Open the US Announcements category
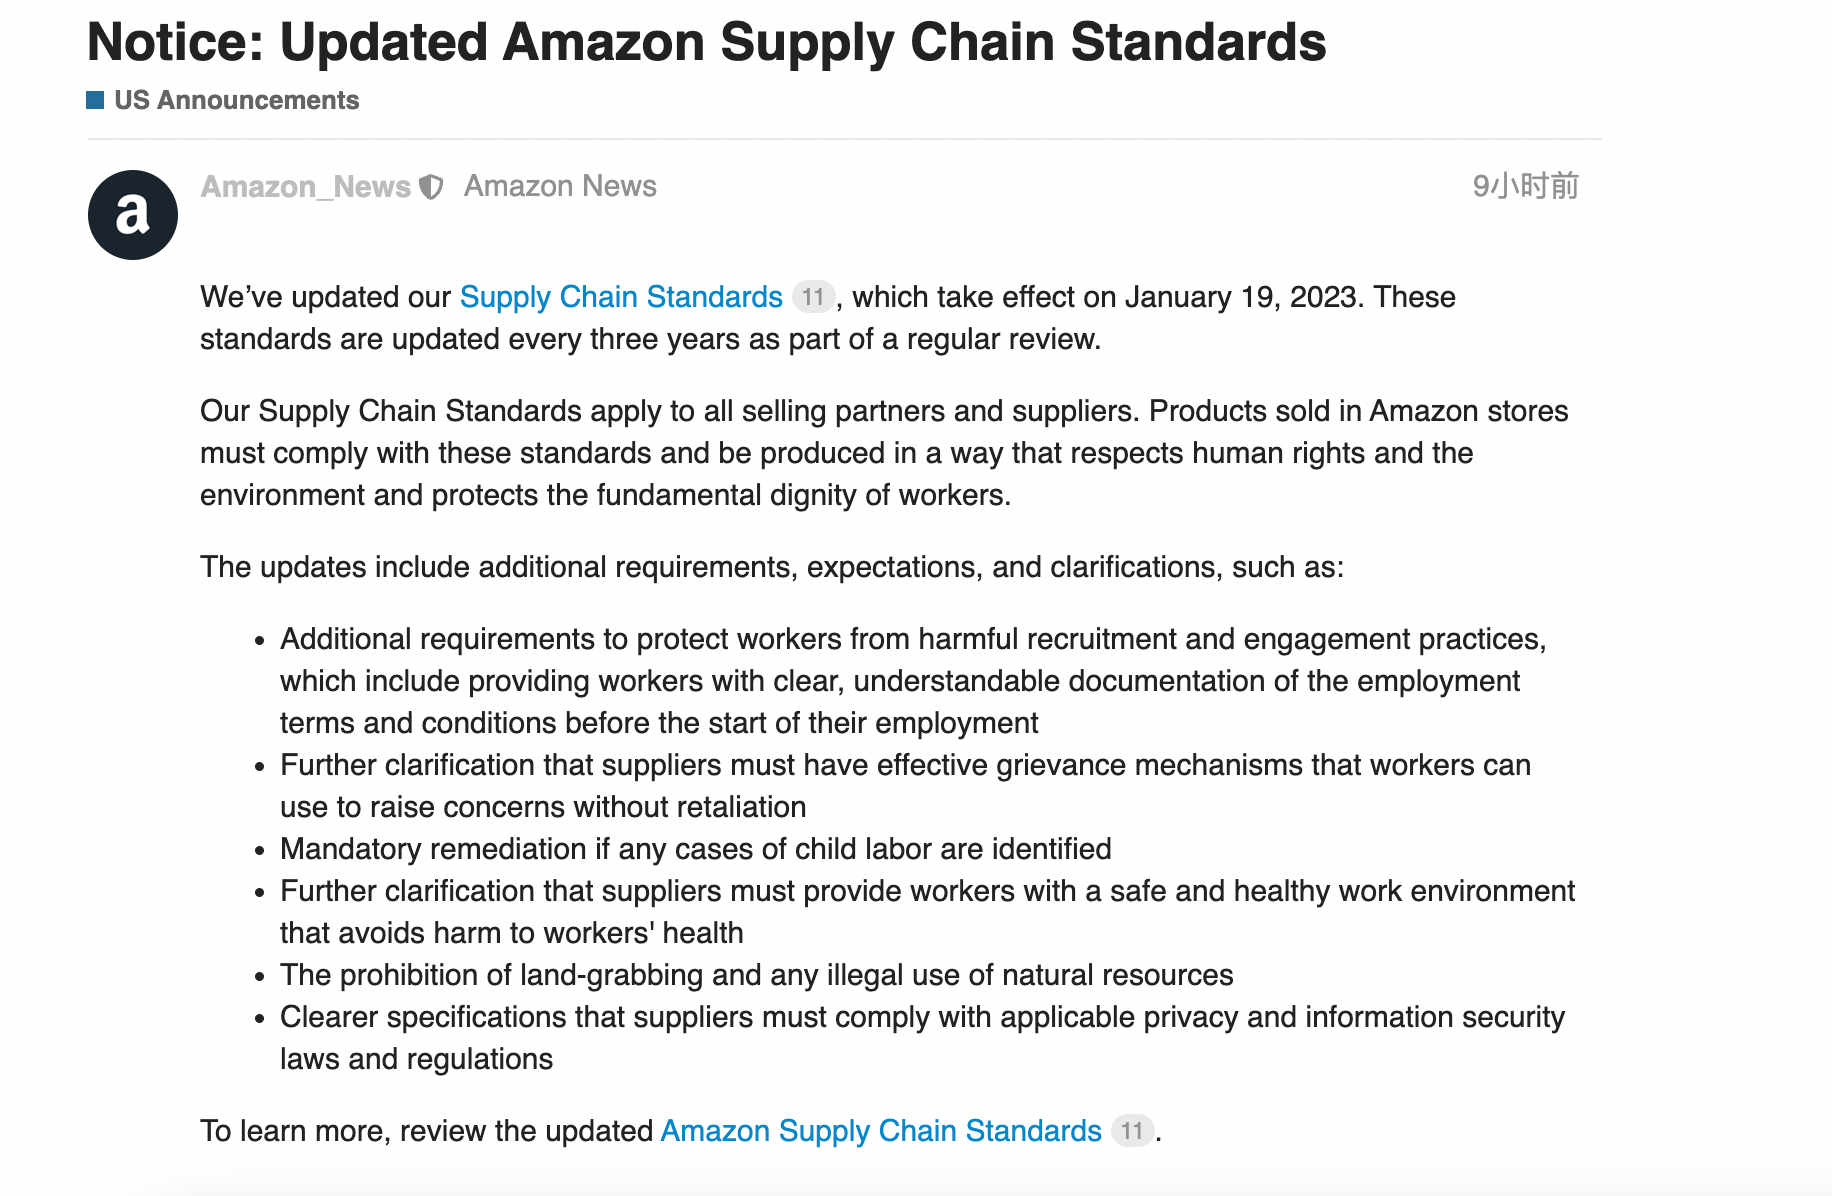1832x1196 pixels. click(x=236, y=100)
